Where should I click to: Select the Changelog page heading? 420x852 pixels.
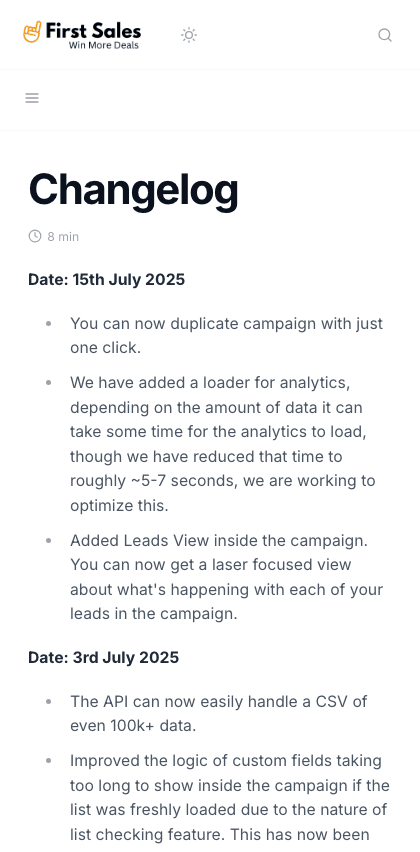[134, 190]
